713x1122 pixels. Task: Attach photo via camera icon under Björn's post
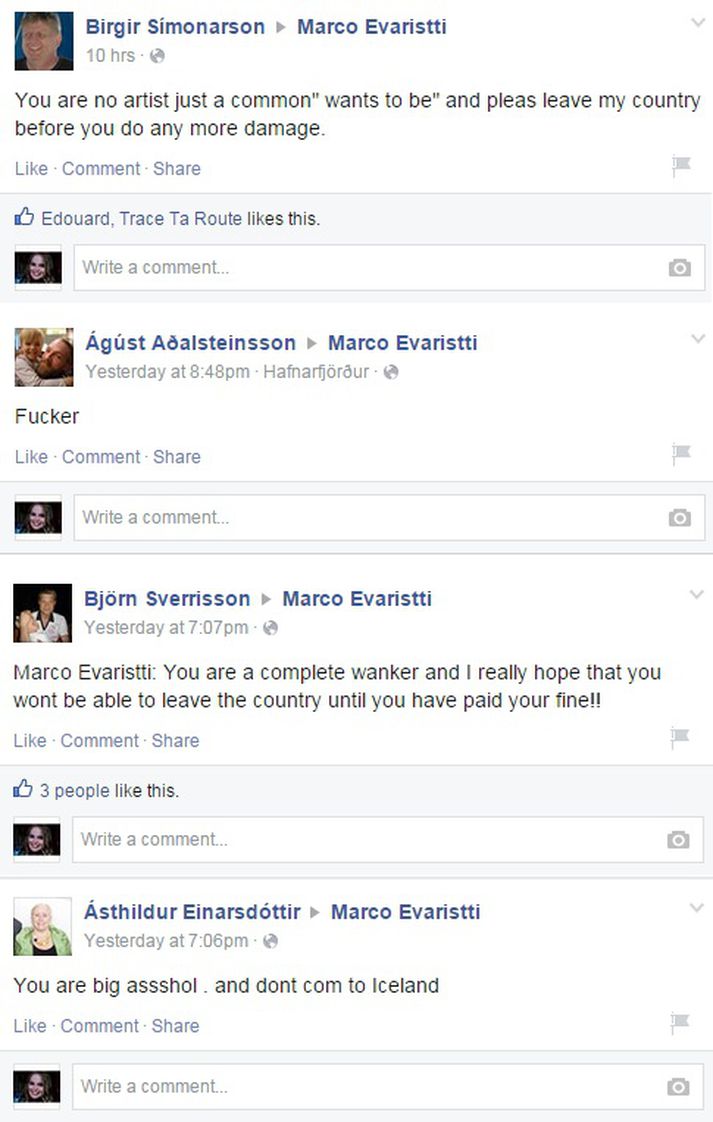coord(678,839)
